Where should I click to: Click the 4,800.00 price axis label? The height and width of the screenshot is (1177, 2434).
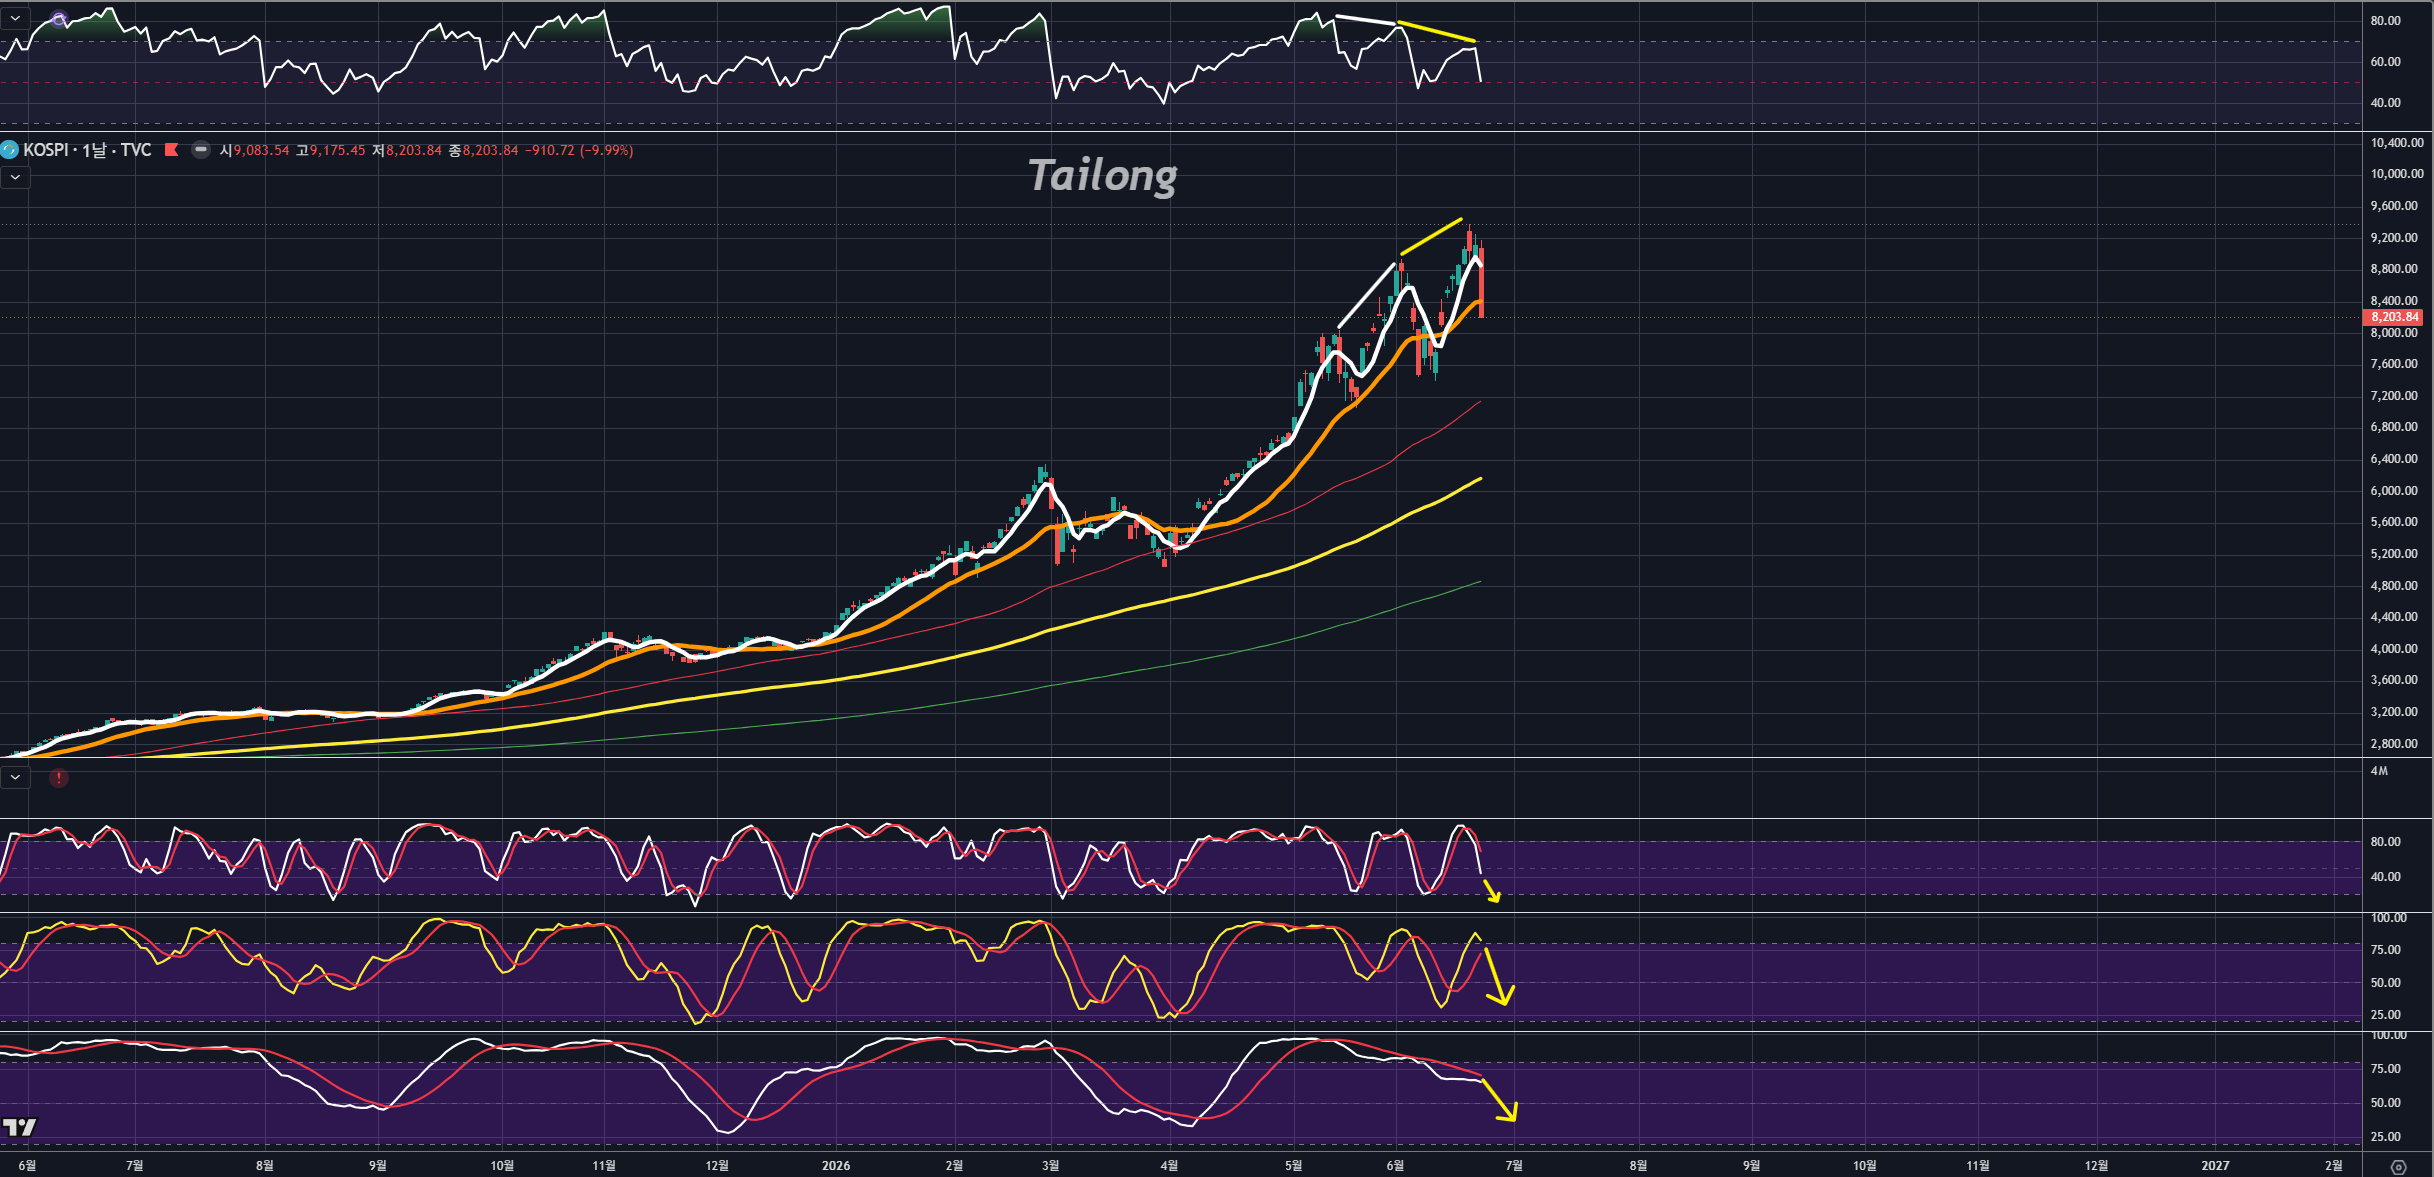[2394, 586]
